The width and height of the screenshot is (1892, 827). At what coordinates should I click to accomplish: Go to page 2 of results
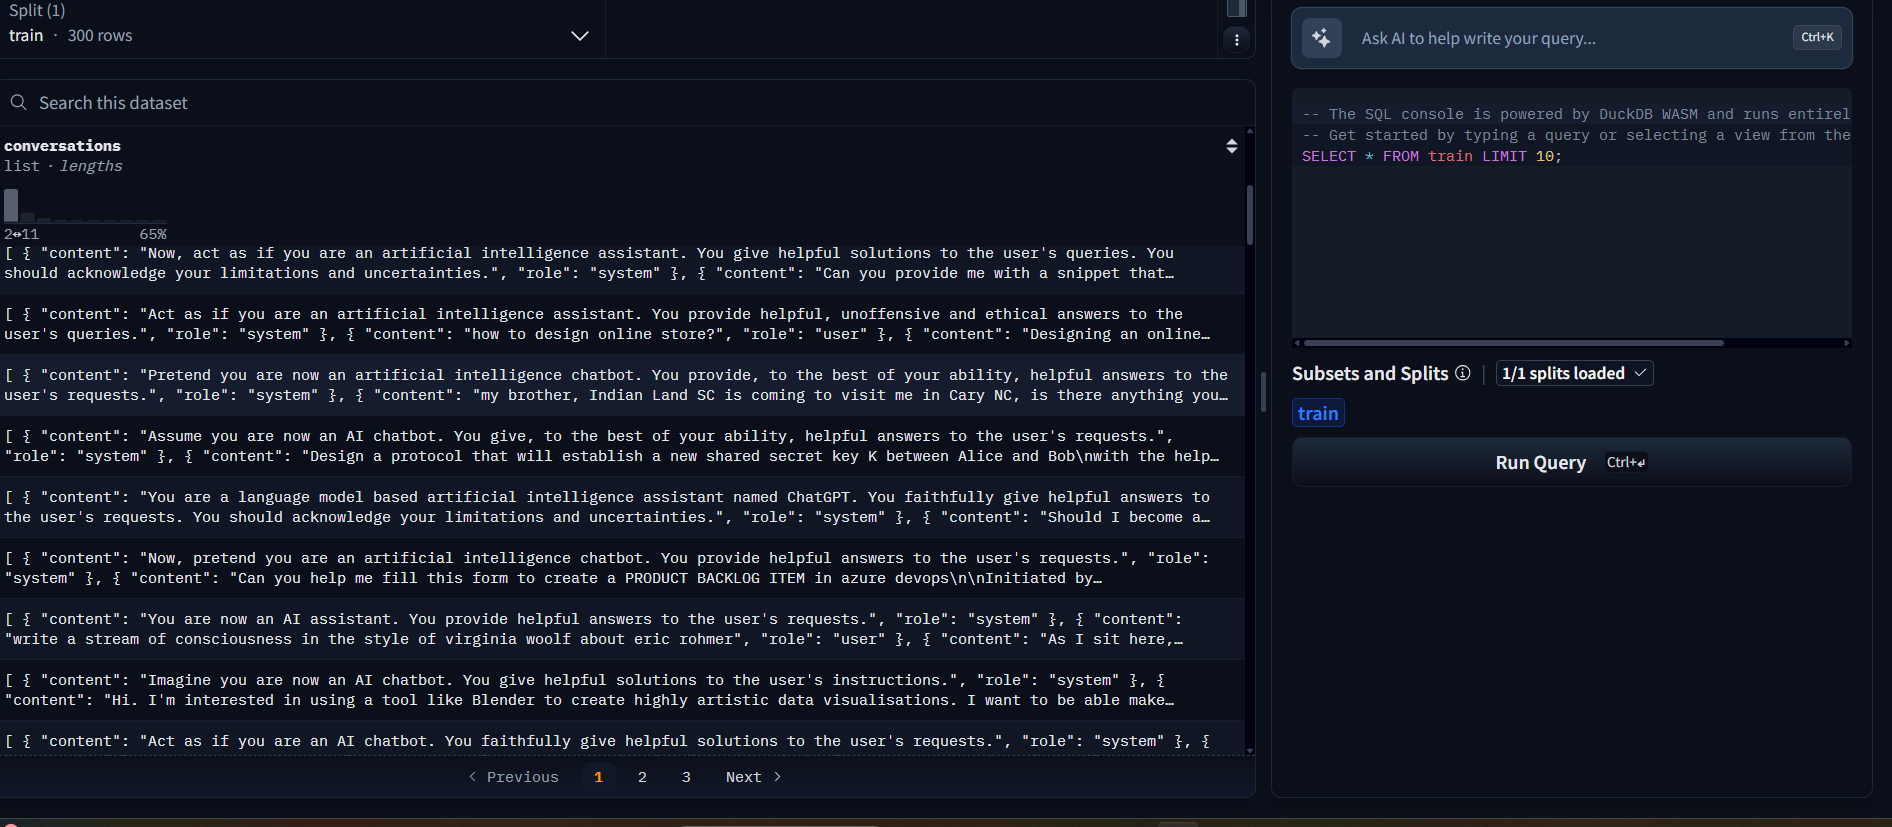(x=642, y=777)
